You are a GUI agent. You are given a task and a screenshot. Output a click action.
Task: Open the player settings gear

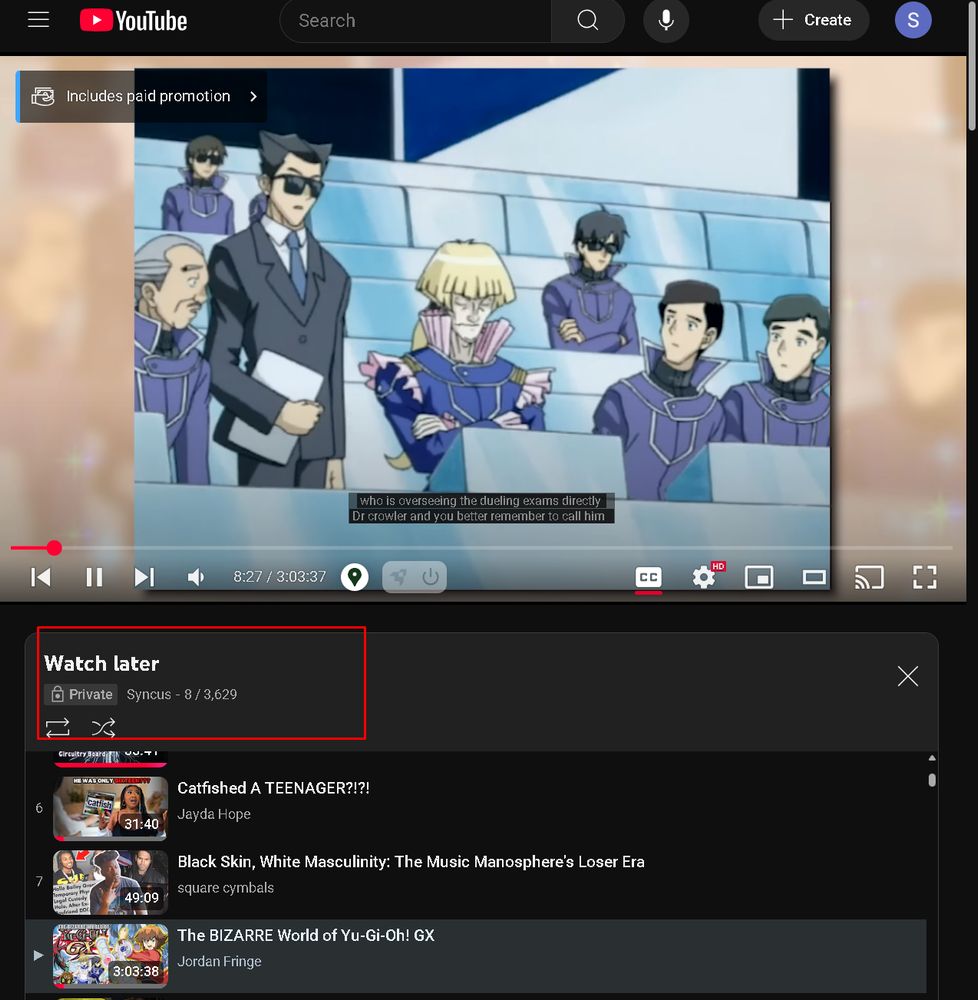coord(704,577)
